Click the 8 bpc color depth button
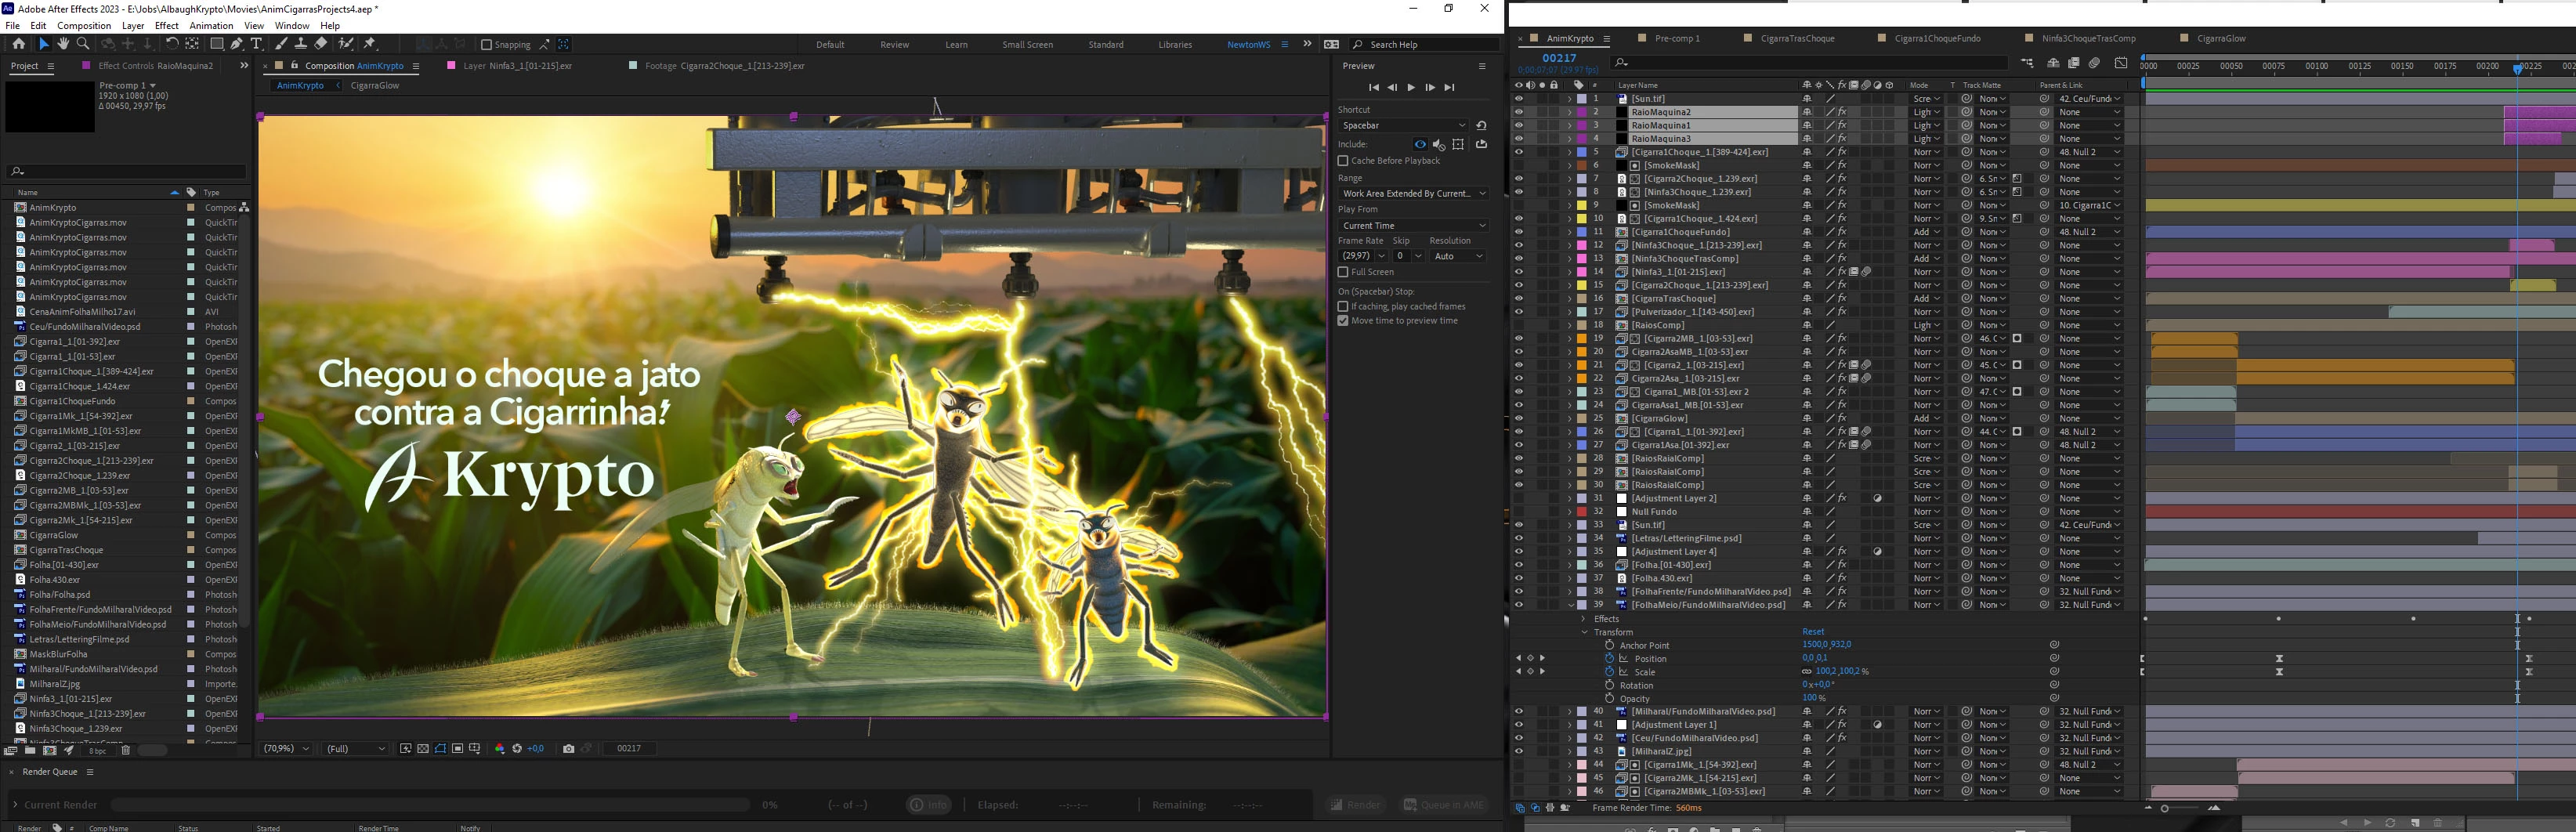 97,750
